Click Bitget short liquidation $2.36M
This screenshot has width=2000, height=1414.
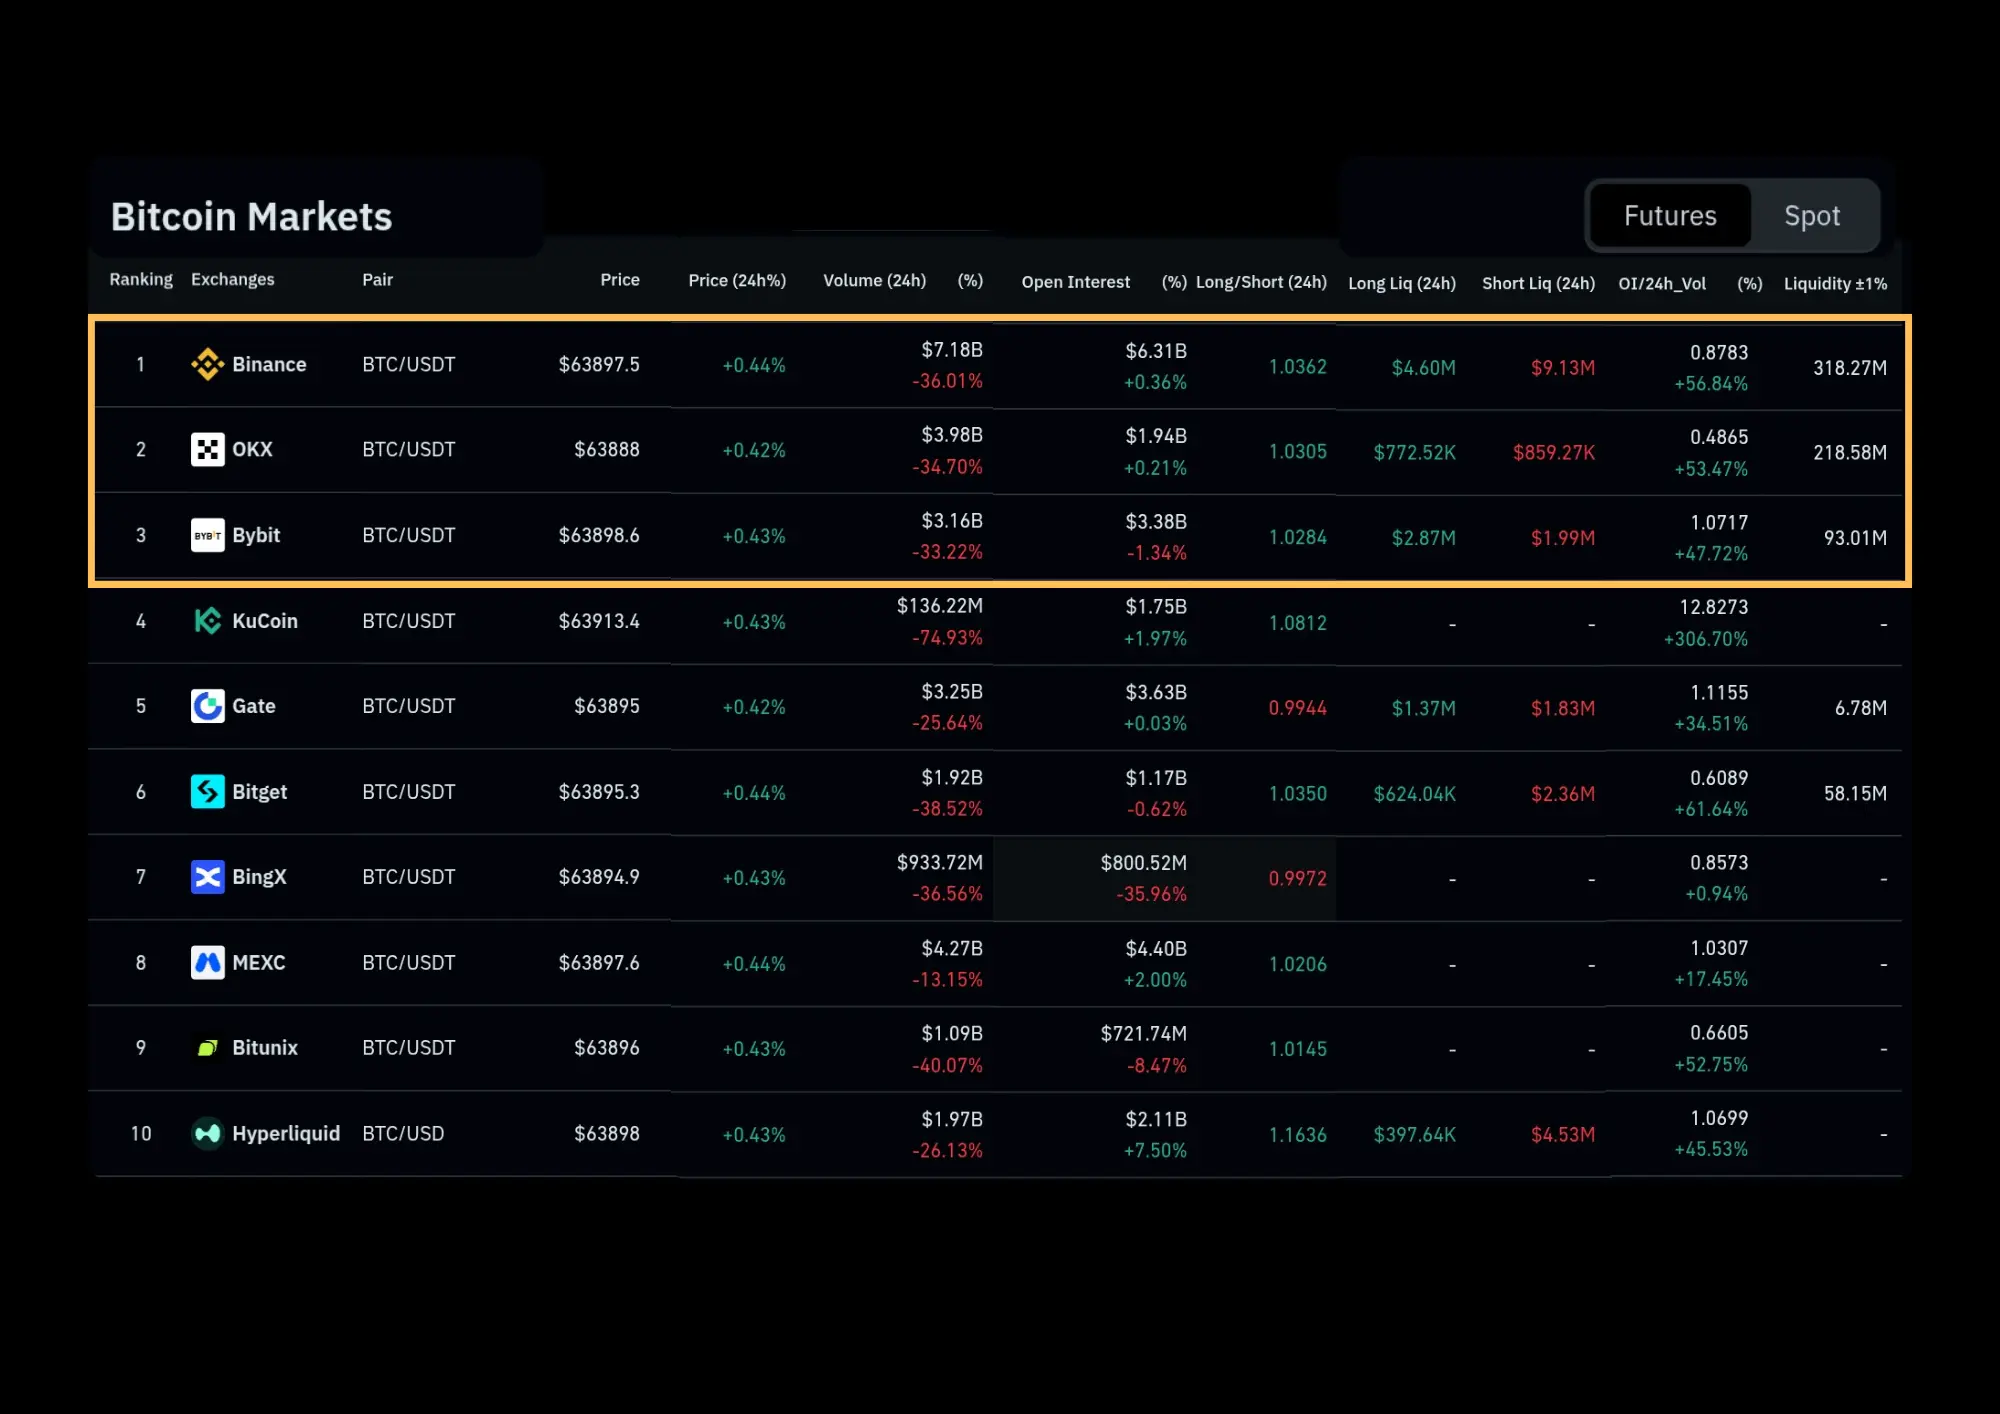pos(1563,794)
